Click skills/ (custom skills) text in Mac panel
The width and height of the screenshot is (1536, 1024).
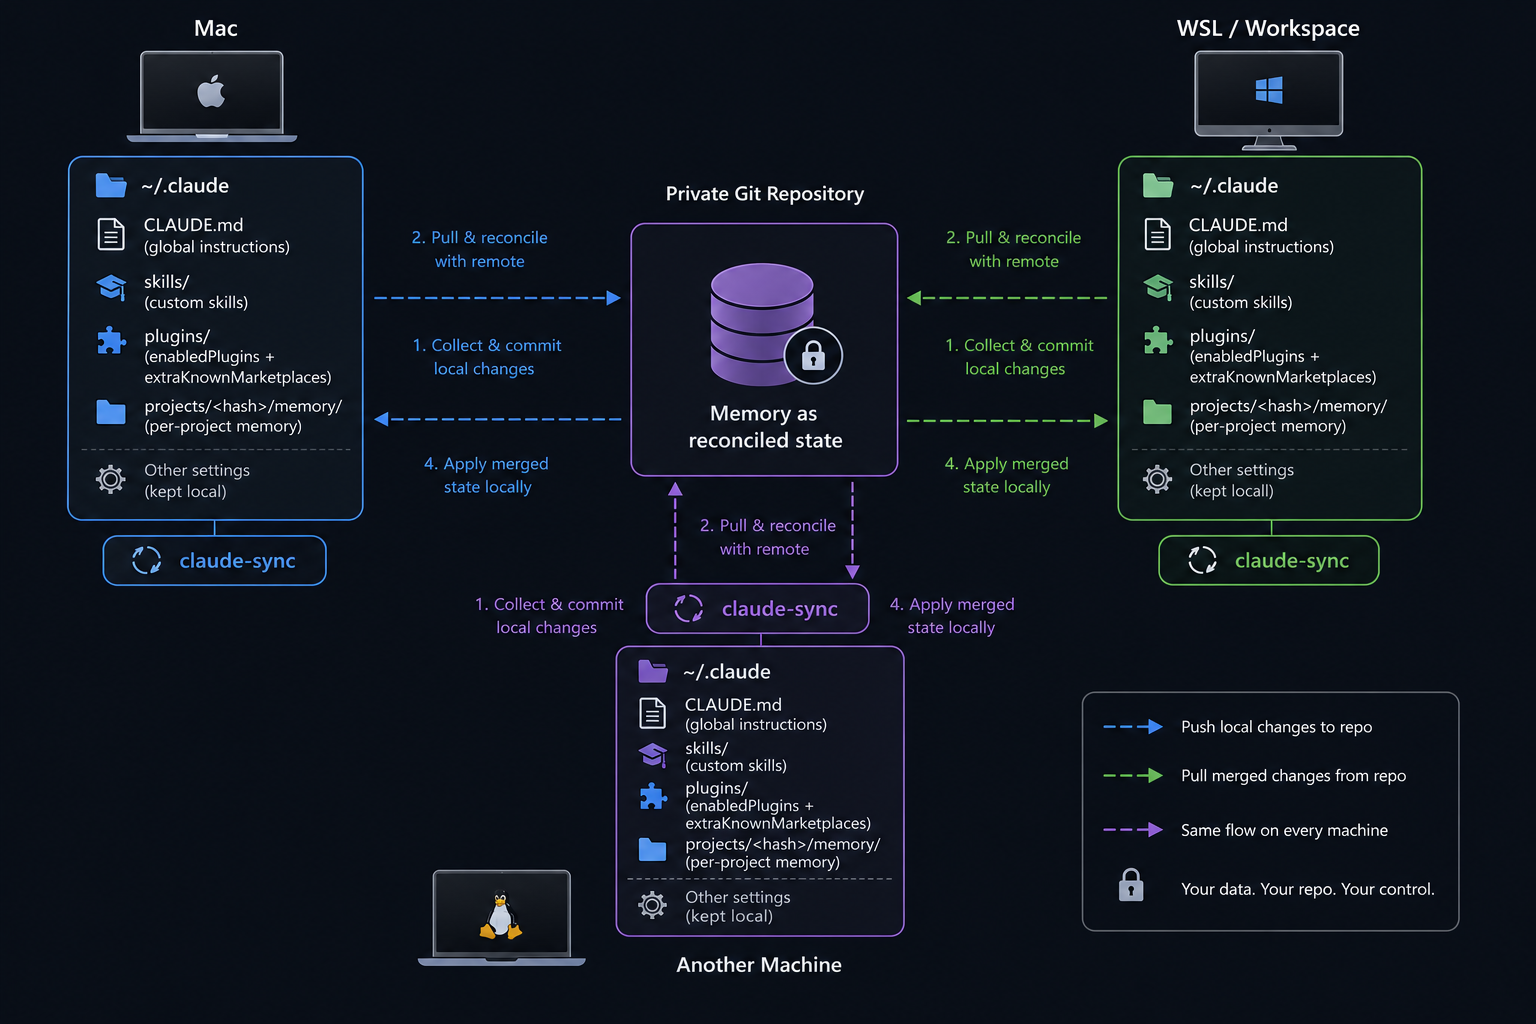coord(196,292)
